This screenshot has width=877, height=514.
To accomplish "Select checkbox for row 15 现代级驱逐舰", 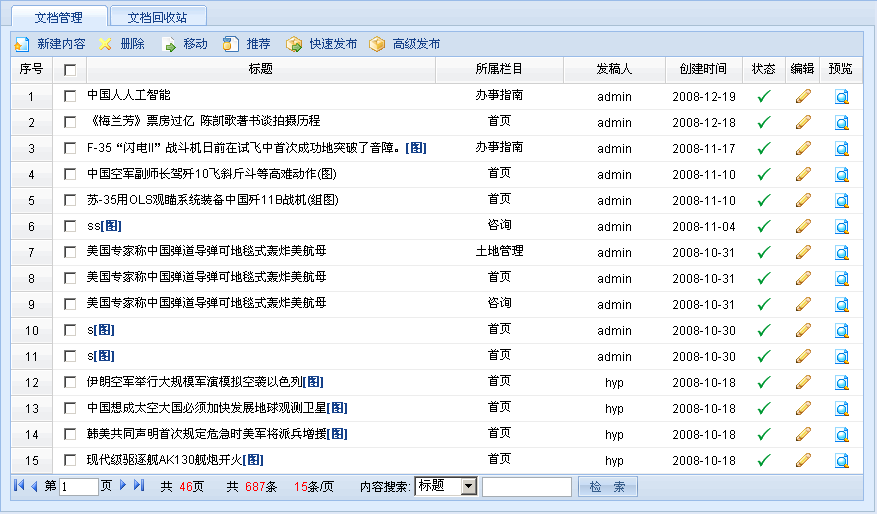I will coord(70,460).
